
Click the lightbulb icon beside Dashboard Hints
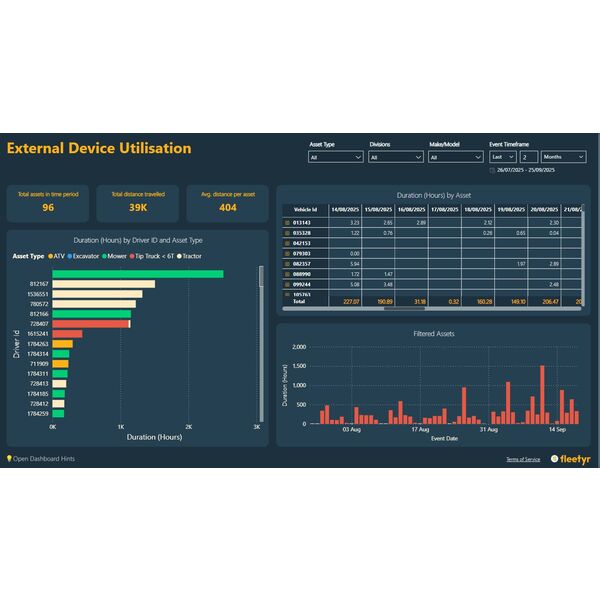(x=9, y=459)
